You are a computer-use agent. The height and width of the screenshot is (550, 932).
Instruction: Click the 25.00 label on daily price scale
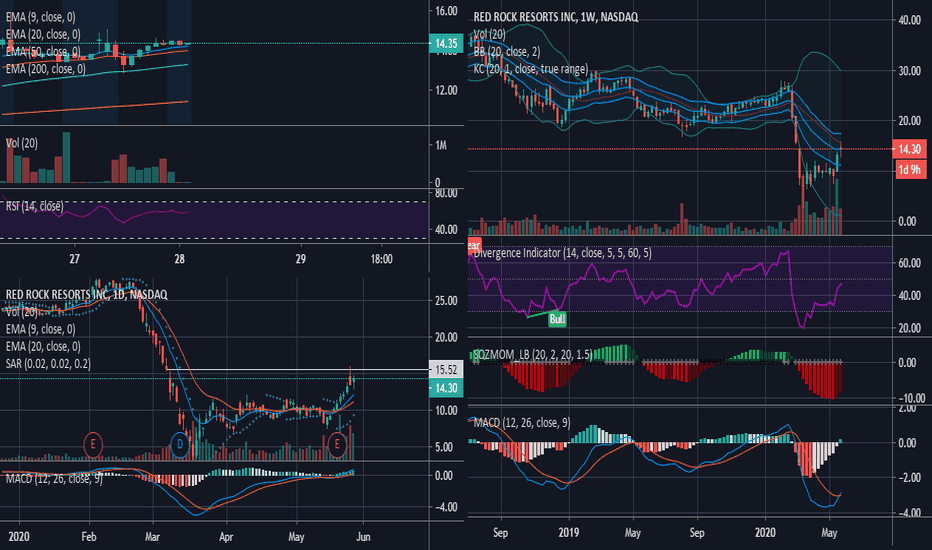(446, 300)
